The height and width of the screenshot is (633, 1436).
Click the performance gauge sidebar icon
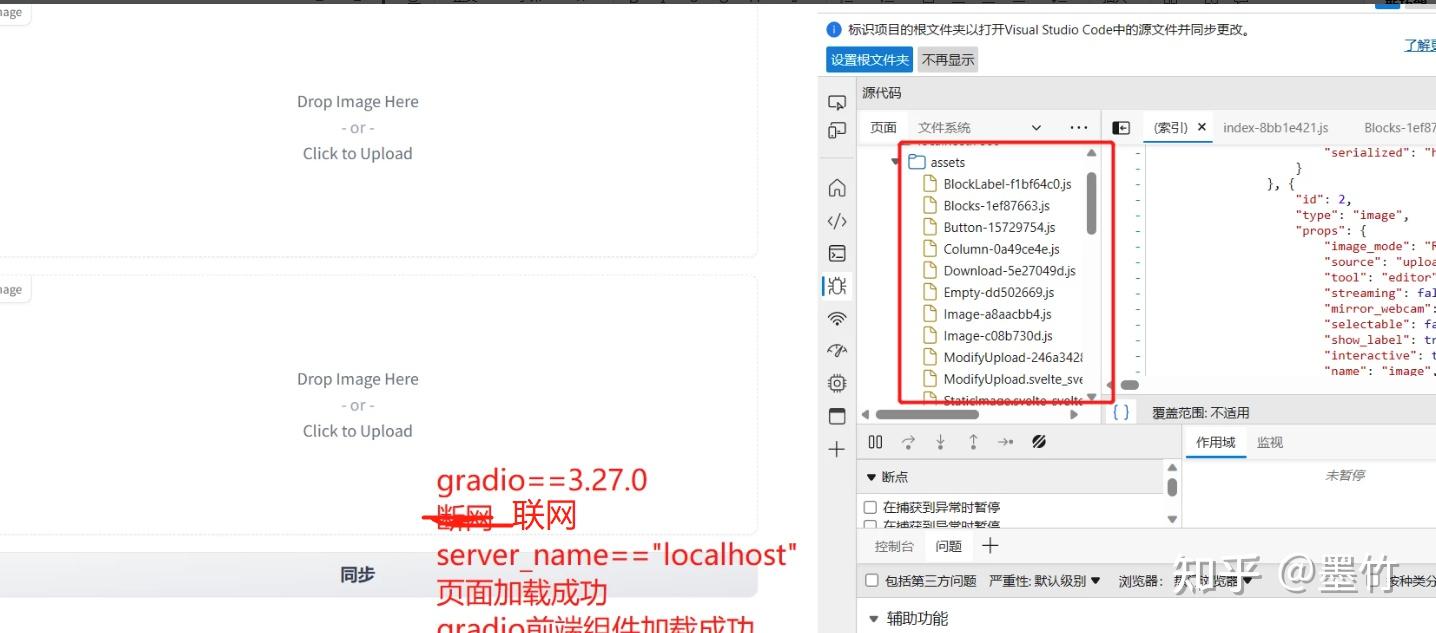pyautogui.click(x=836, y=350)
